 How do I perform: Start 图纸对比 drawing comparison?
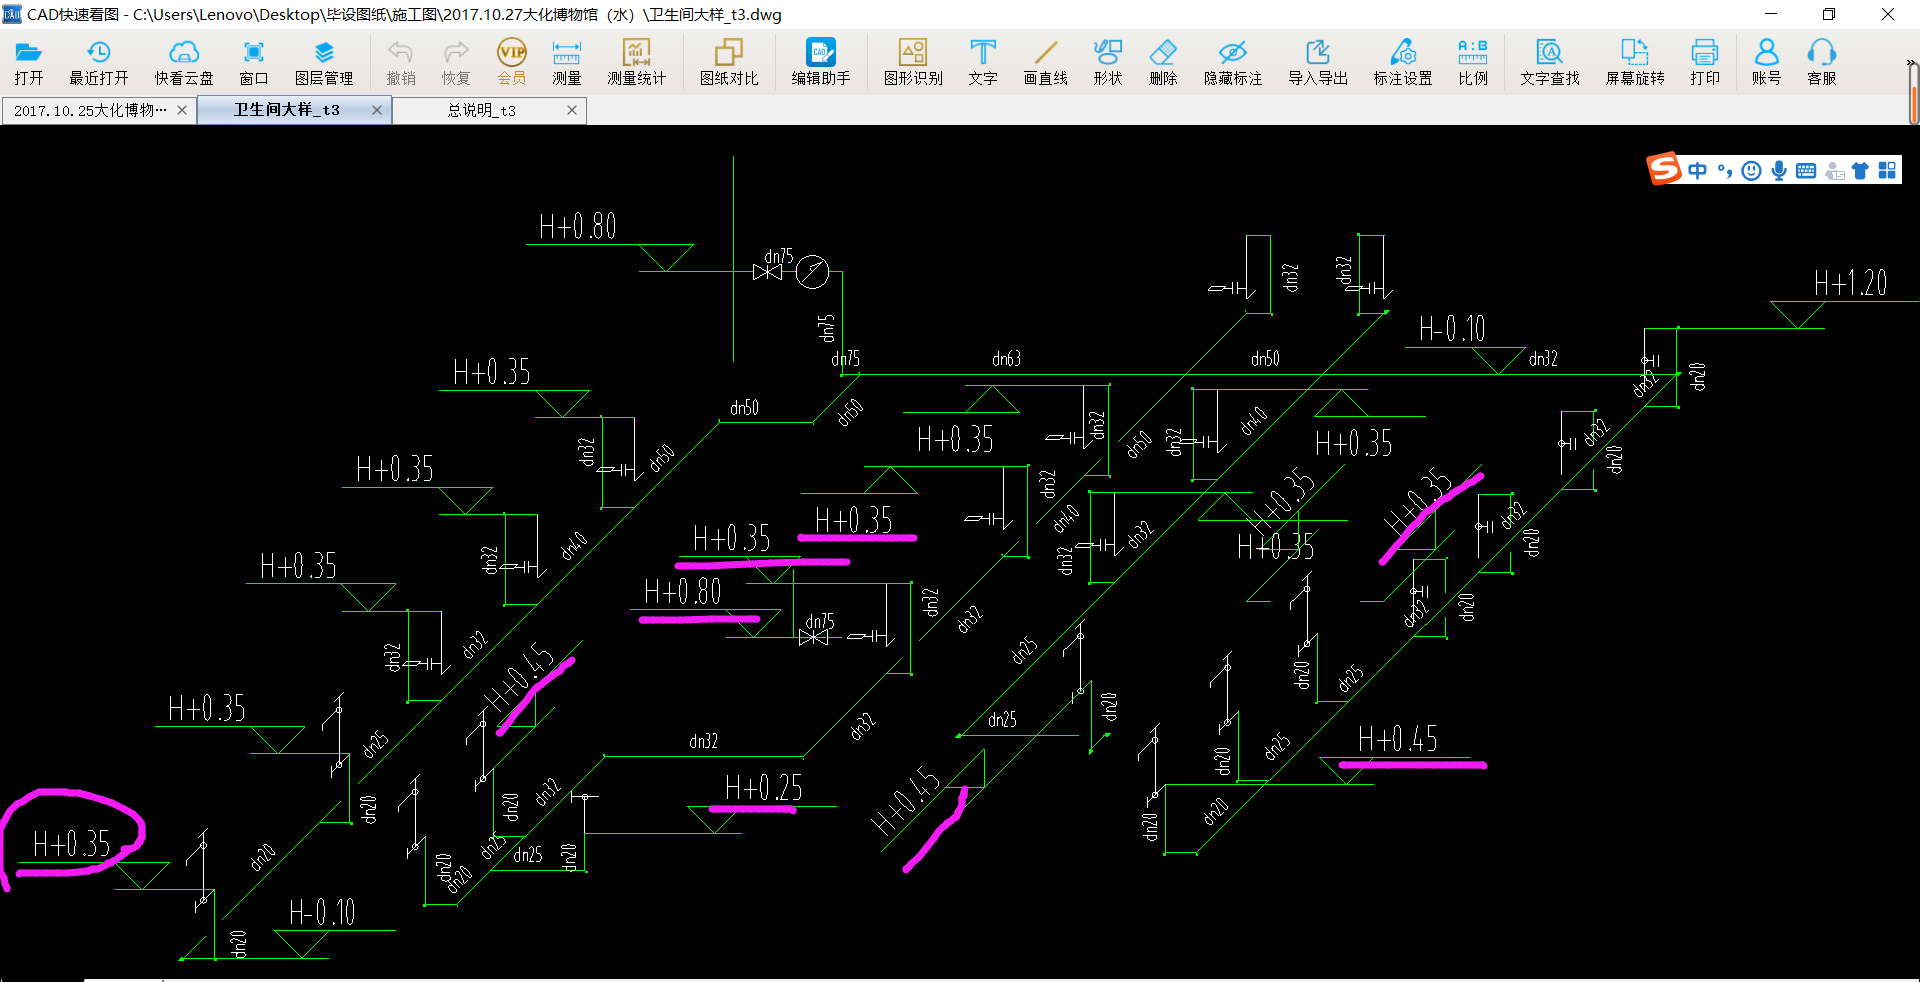click(729, 62)
